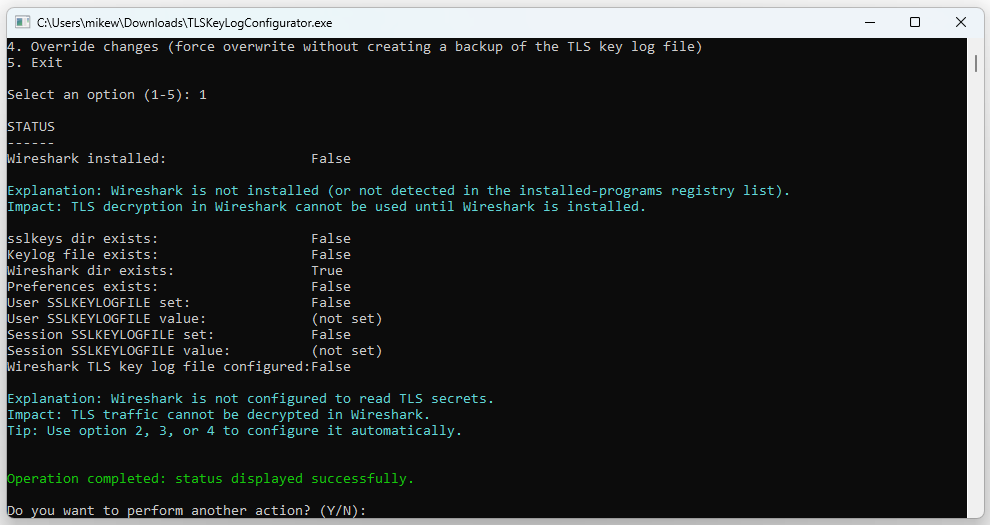
Task: Click the '4. Override changes' menu option line
Action: coord(355,47)
